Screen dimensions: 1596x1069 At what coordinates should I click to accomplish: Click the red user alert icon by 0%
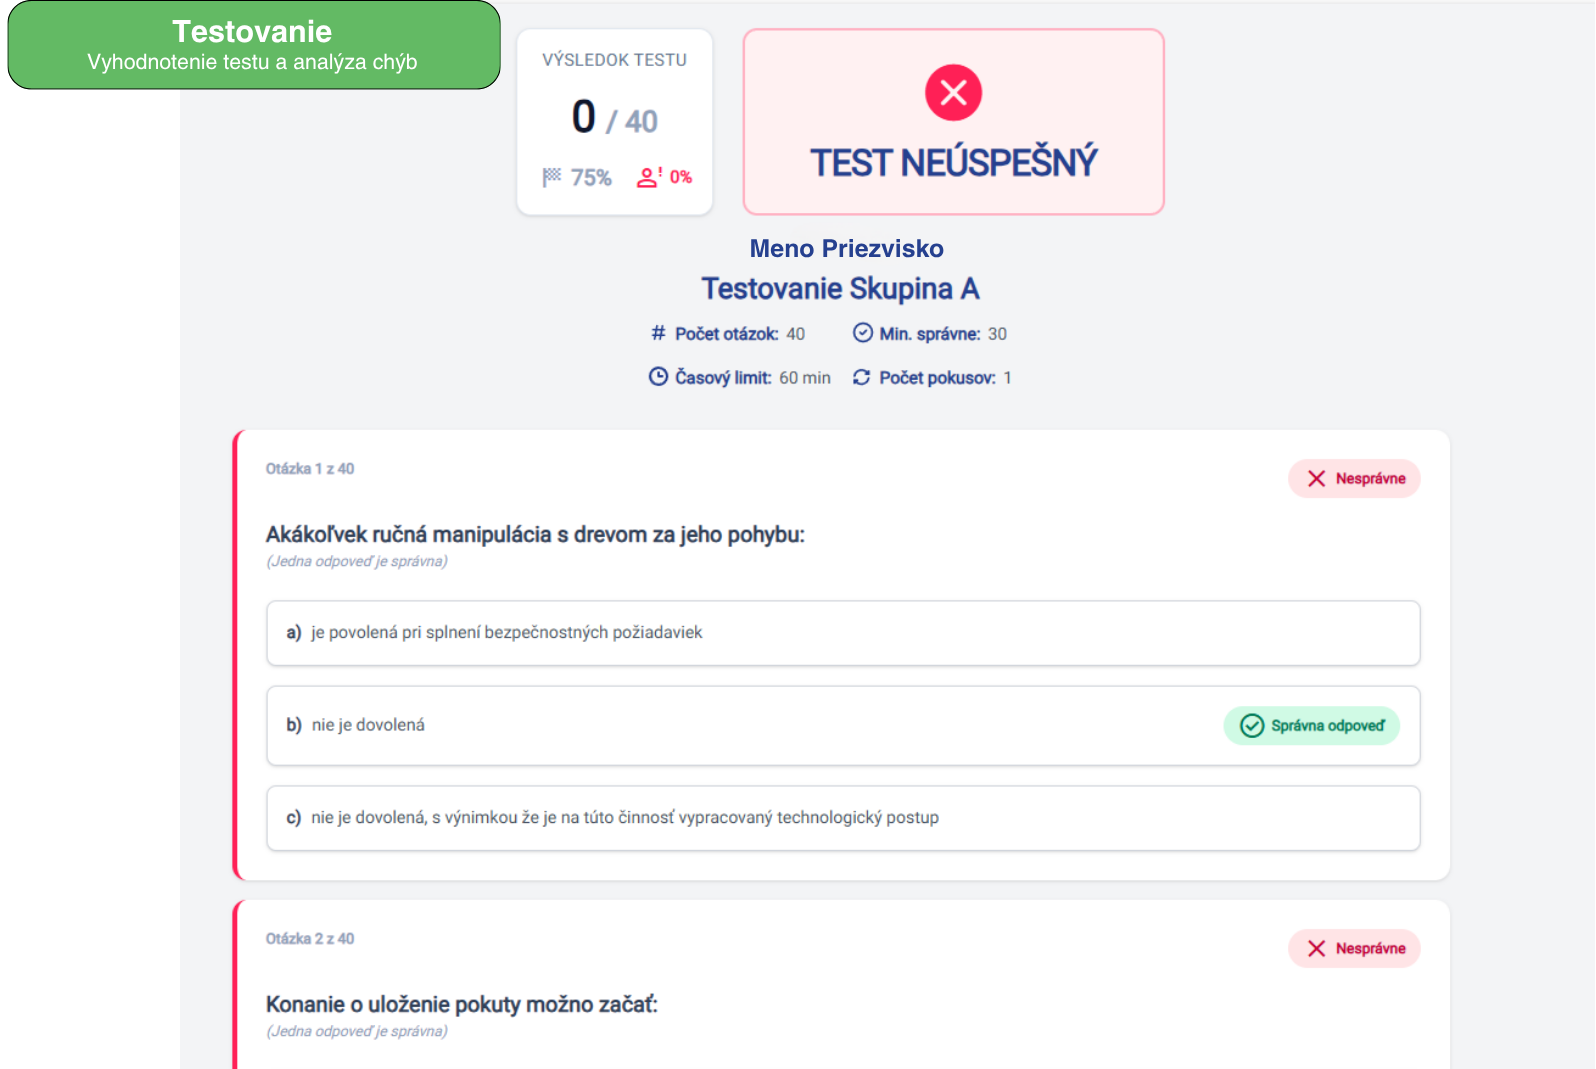pyautogui.click(x=648, y=177)
